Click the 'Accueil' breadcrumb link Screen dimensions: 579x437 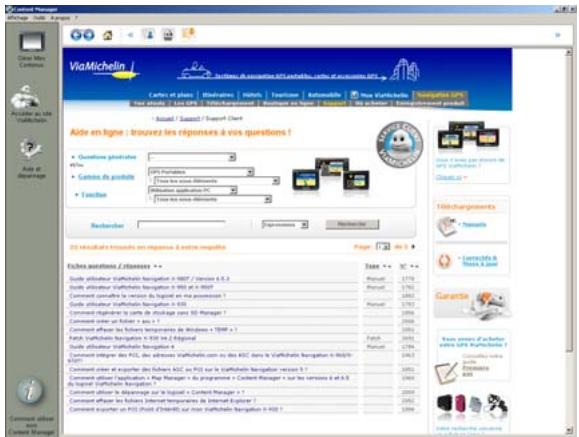coord(164,119)
